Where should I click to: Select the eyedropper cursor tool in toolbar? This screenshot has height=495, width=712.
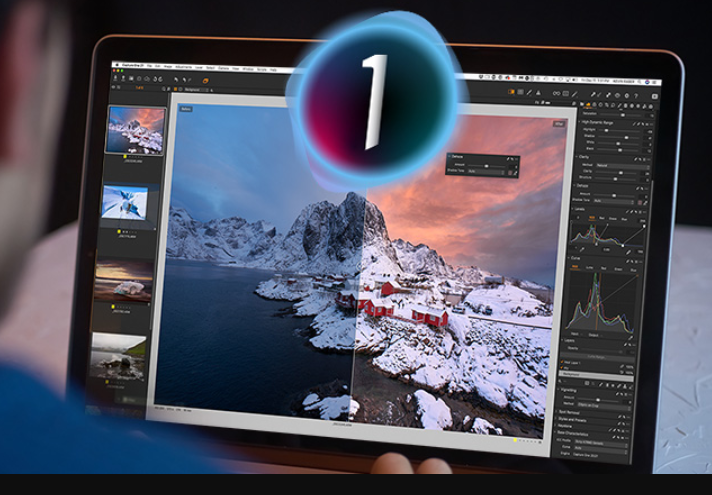[x=593, y=94]
